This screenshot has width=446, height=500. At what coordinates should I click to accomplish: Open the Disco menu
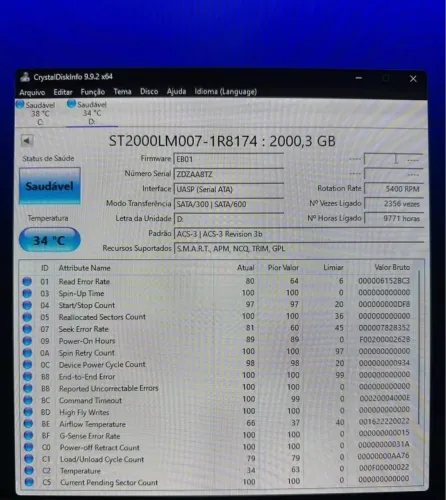pyautogui.click(x=149, y=92)
